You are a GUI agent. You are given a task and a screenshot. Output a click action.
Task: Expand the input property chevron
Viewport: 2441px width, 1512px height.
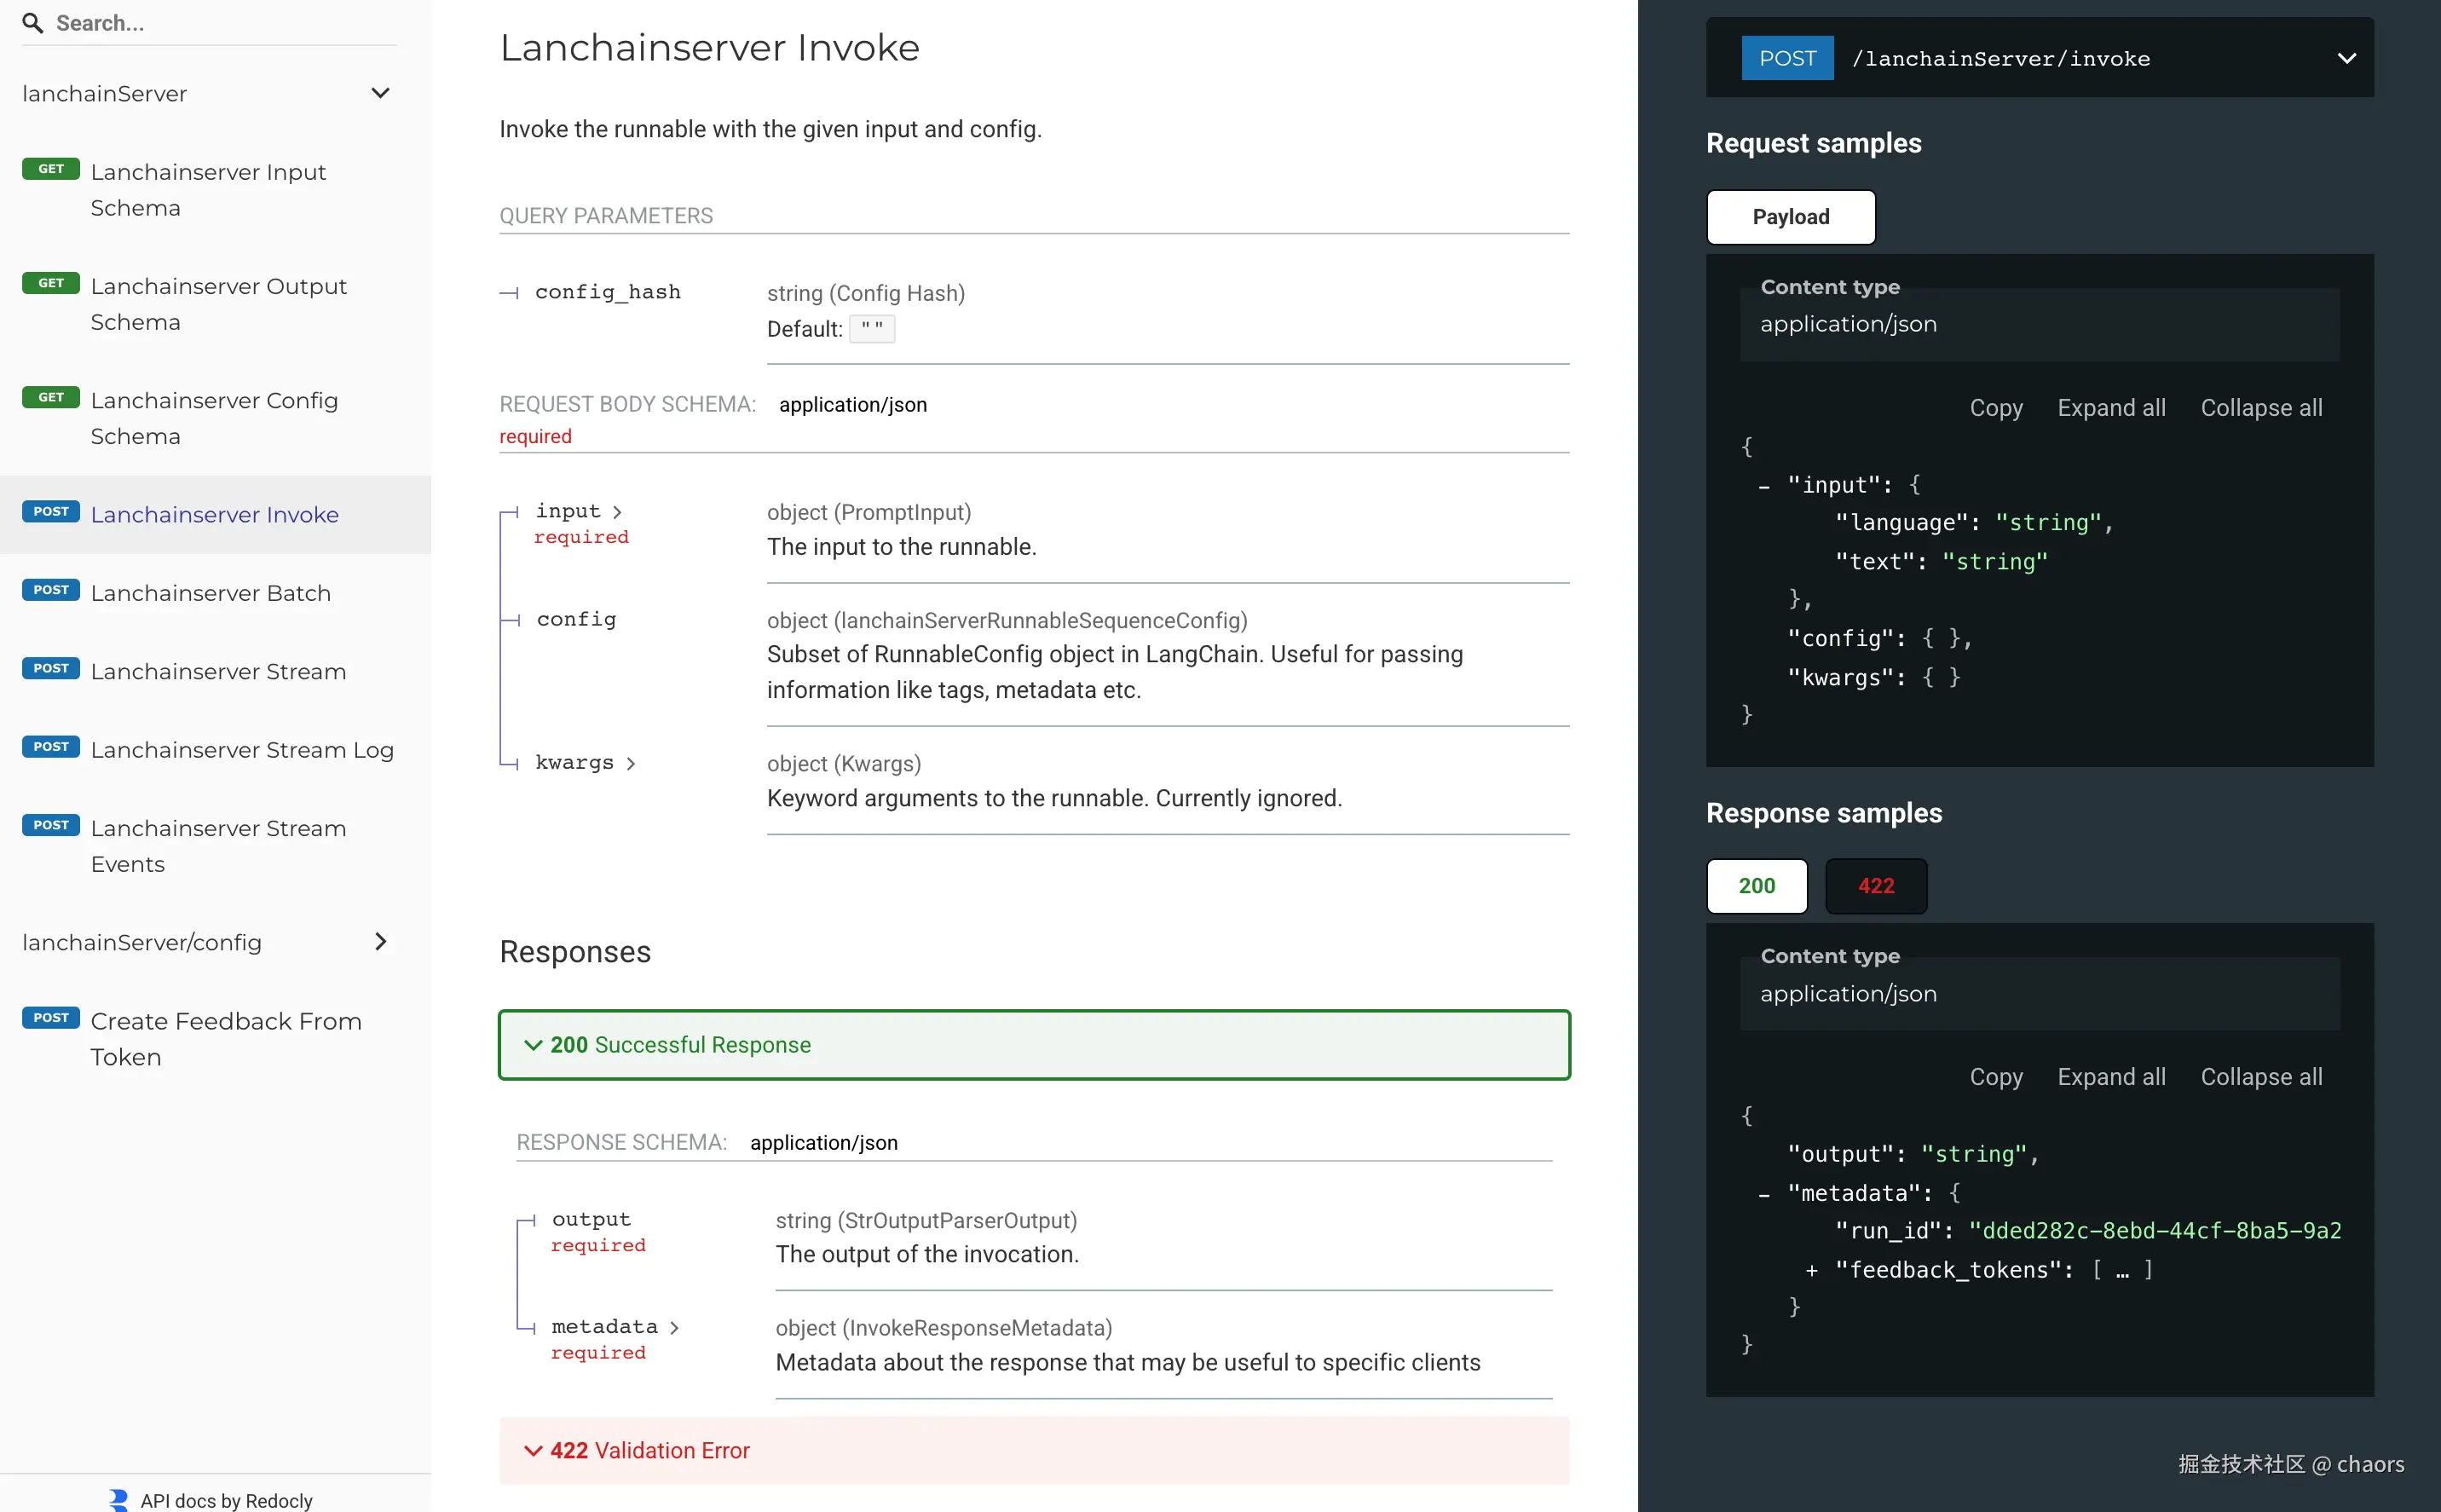pyautogui.click(x=617, y=511)
